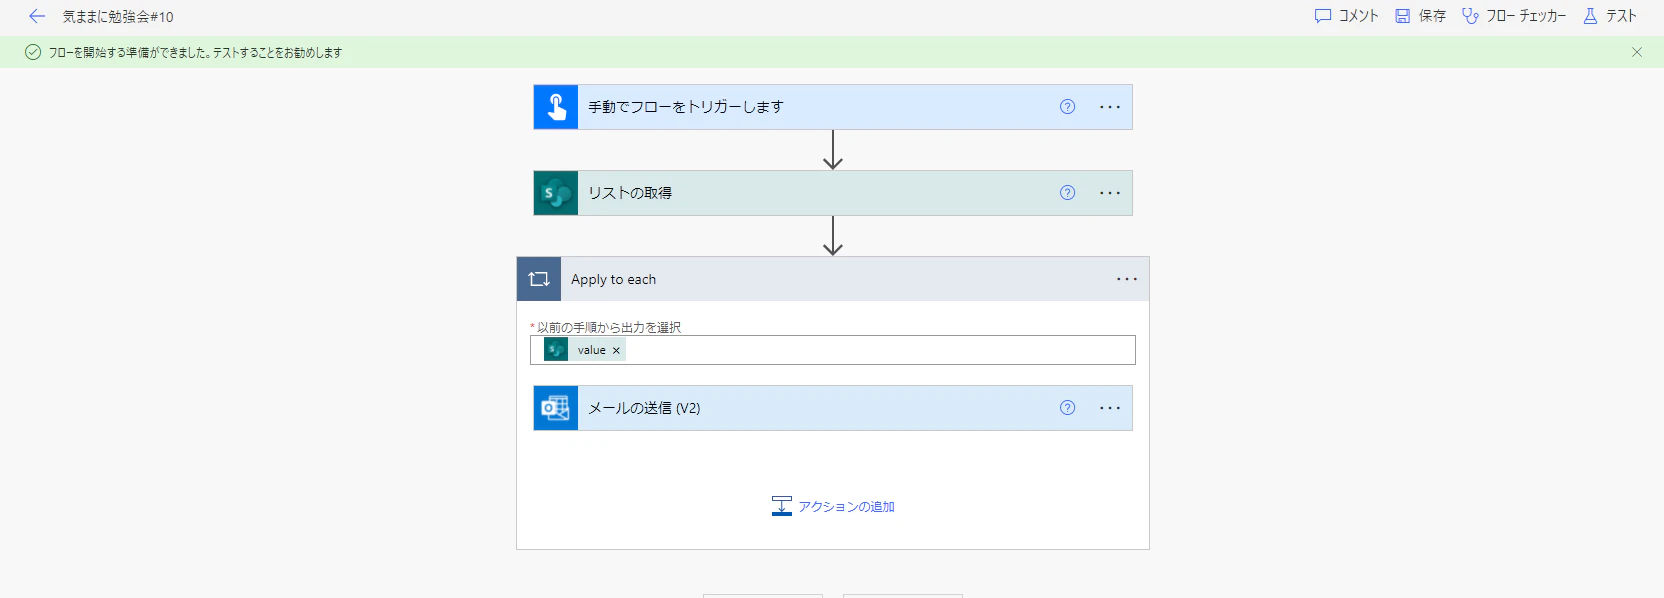The height and width of the screenshot is (598, 1664).
Task: Open more options for リストの取得 step
Action: 1110,193
